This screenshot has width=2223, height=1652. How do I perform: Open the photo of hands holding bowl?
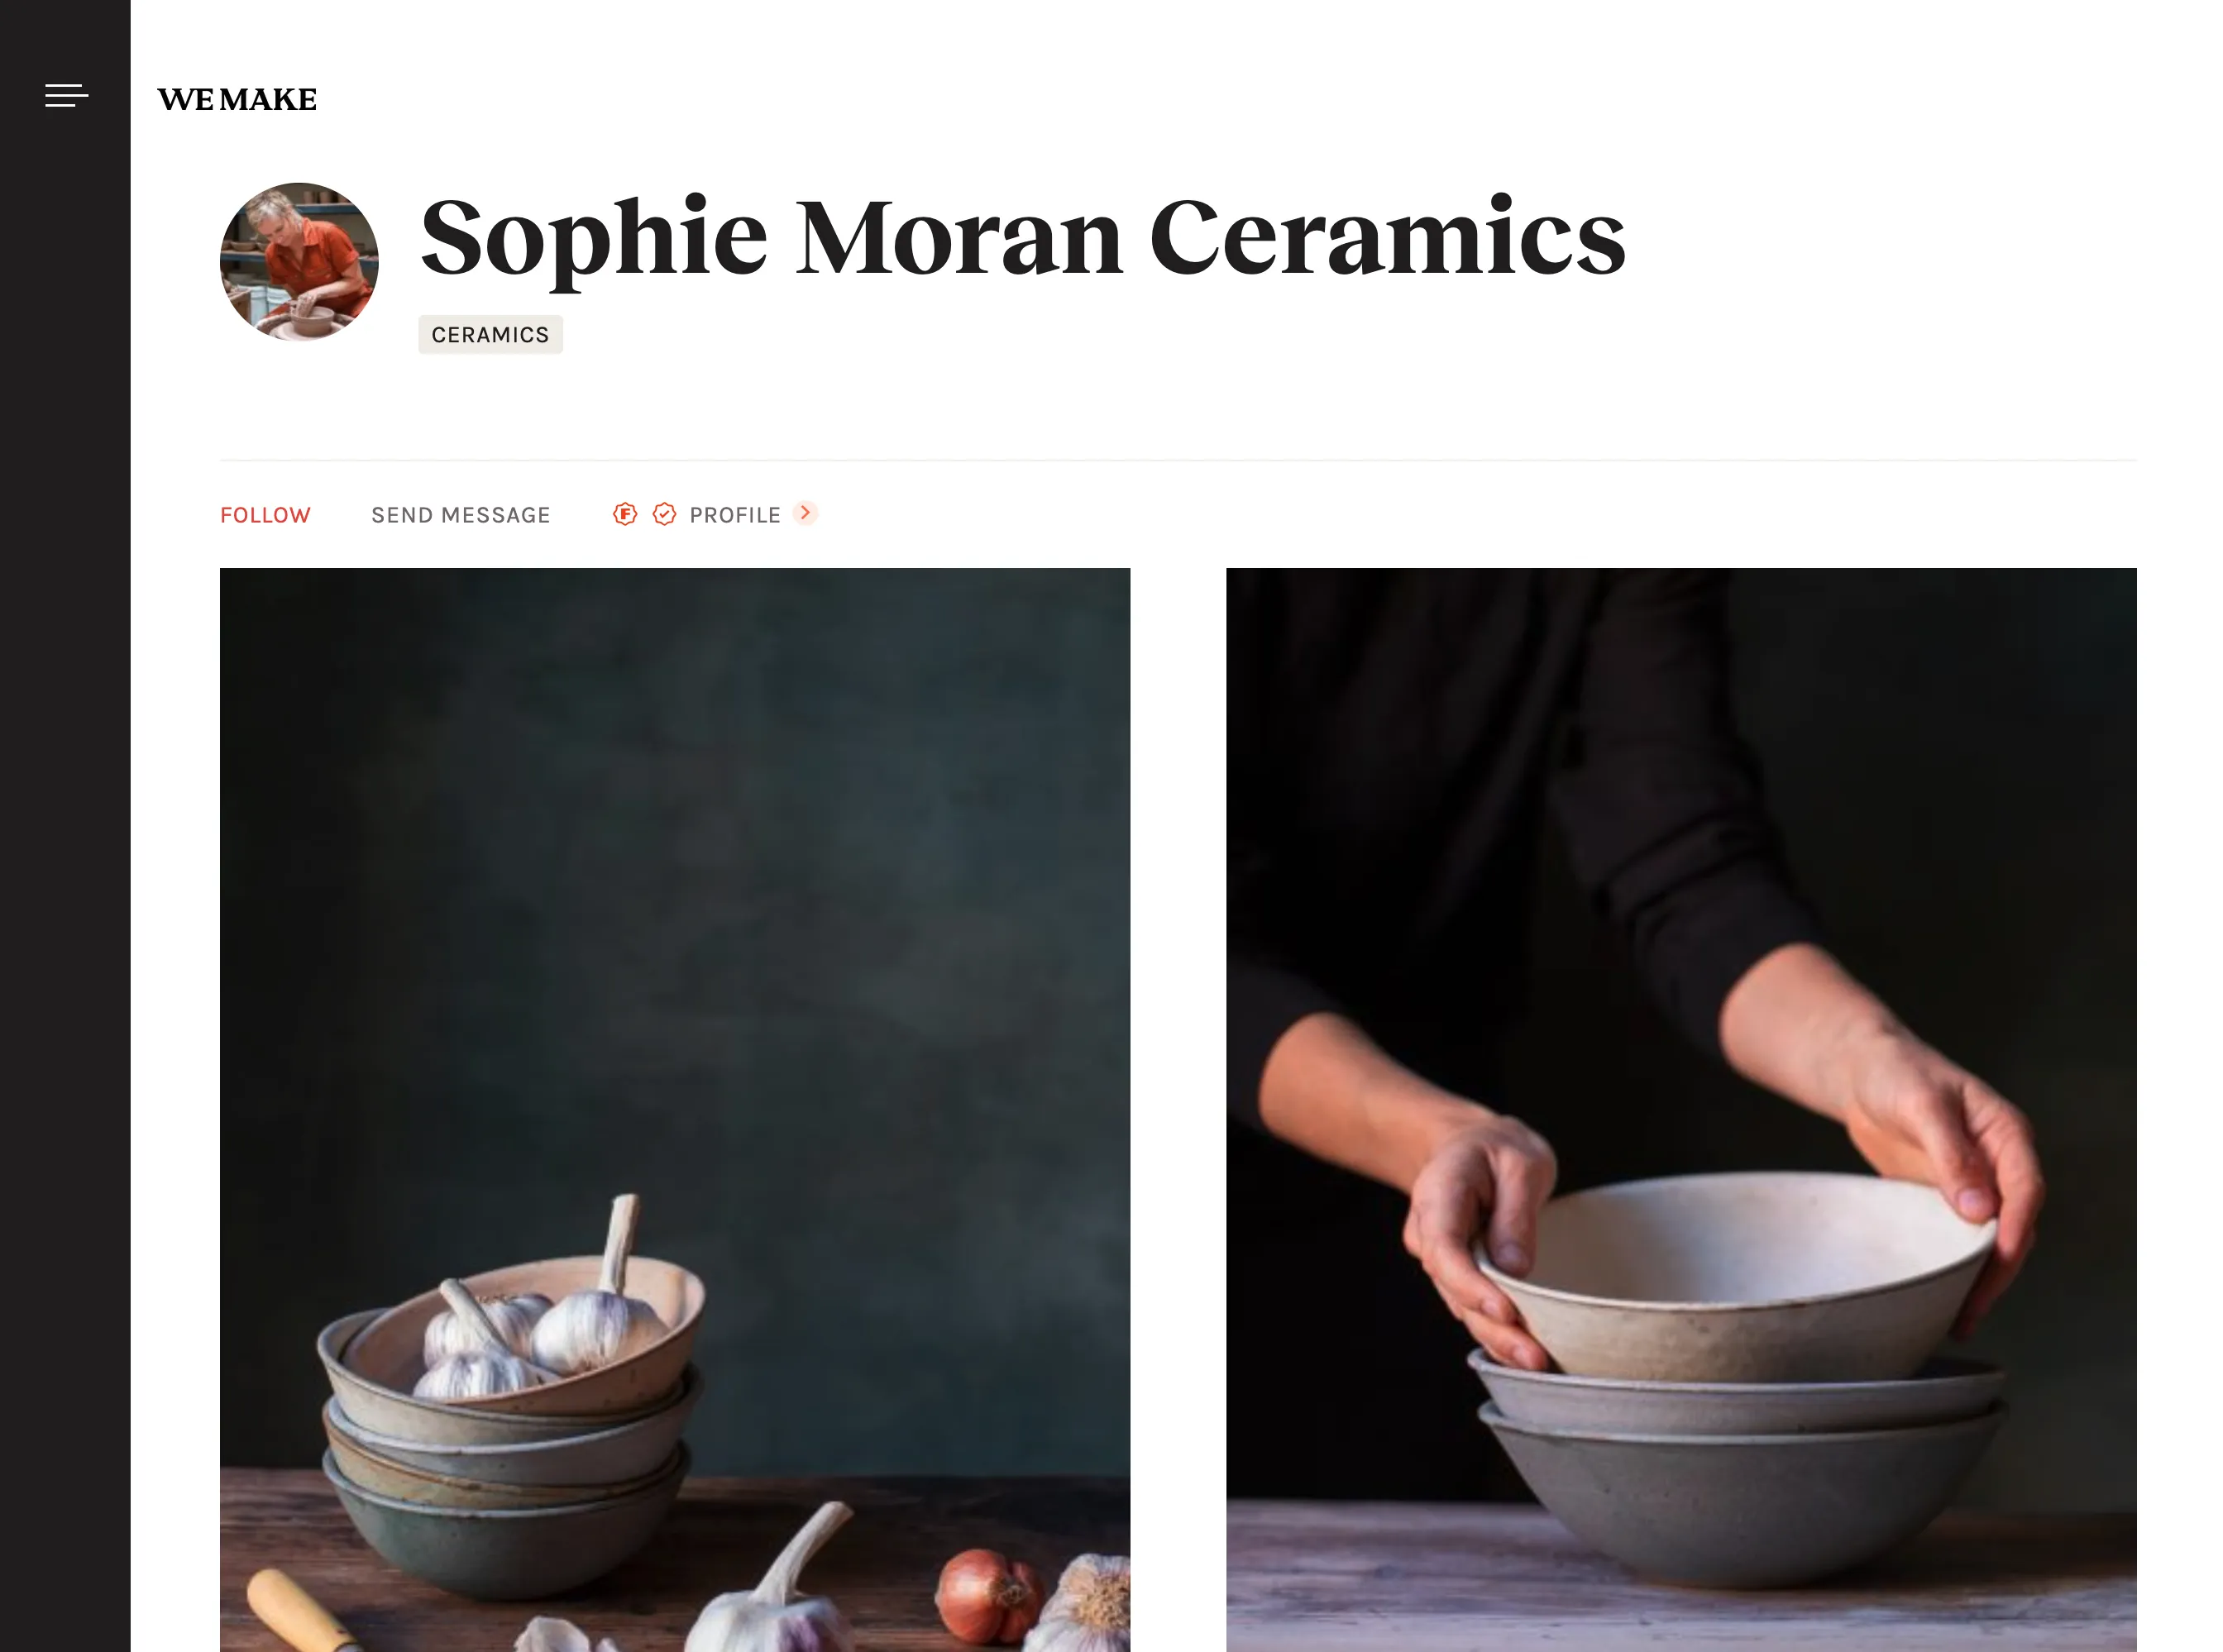[1681, 1110]
